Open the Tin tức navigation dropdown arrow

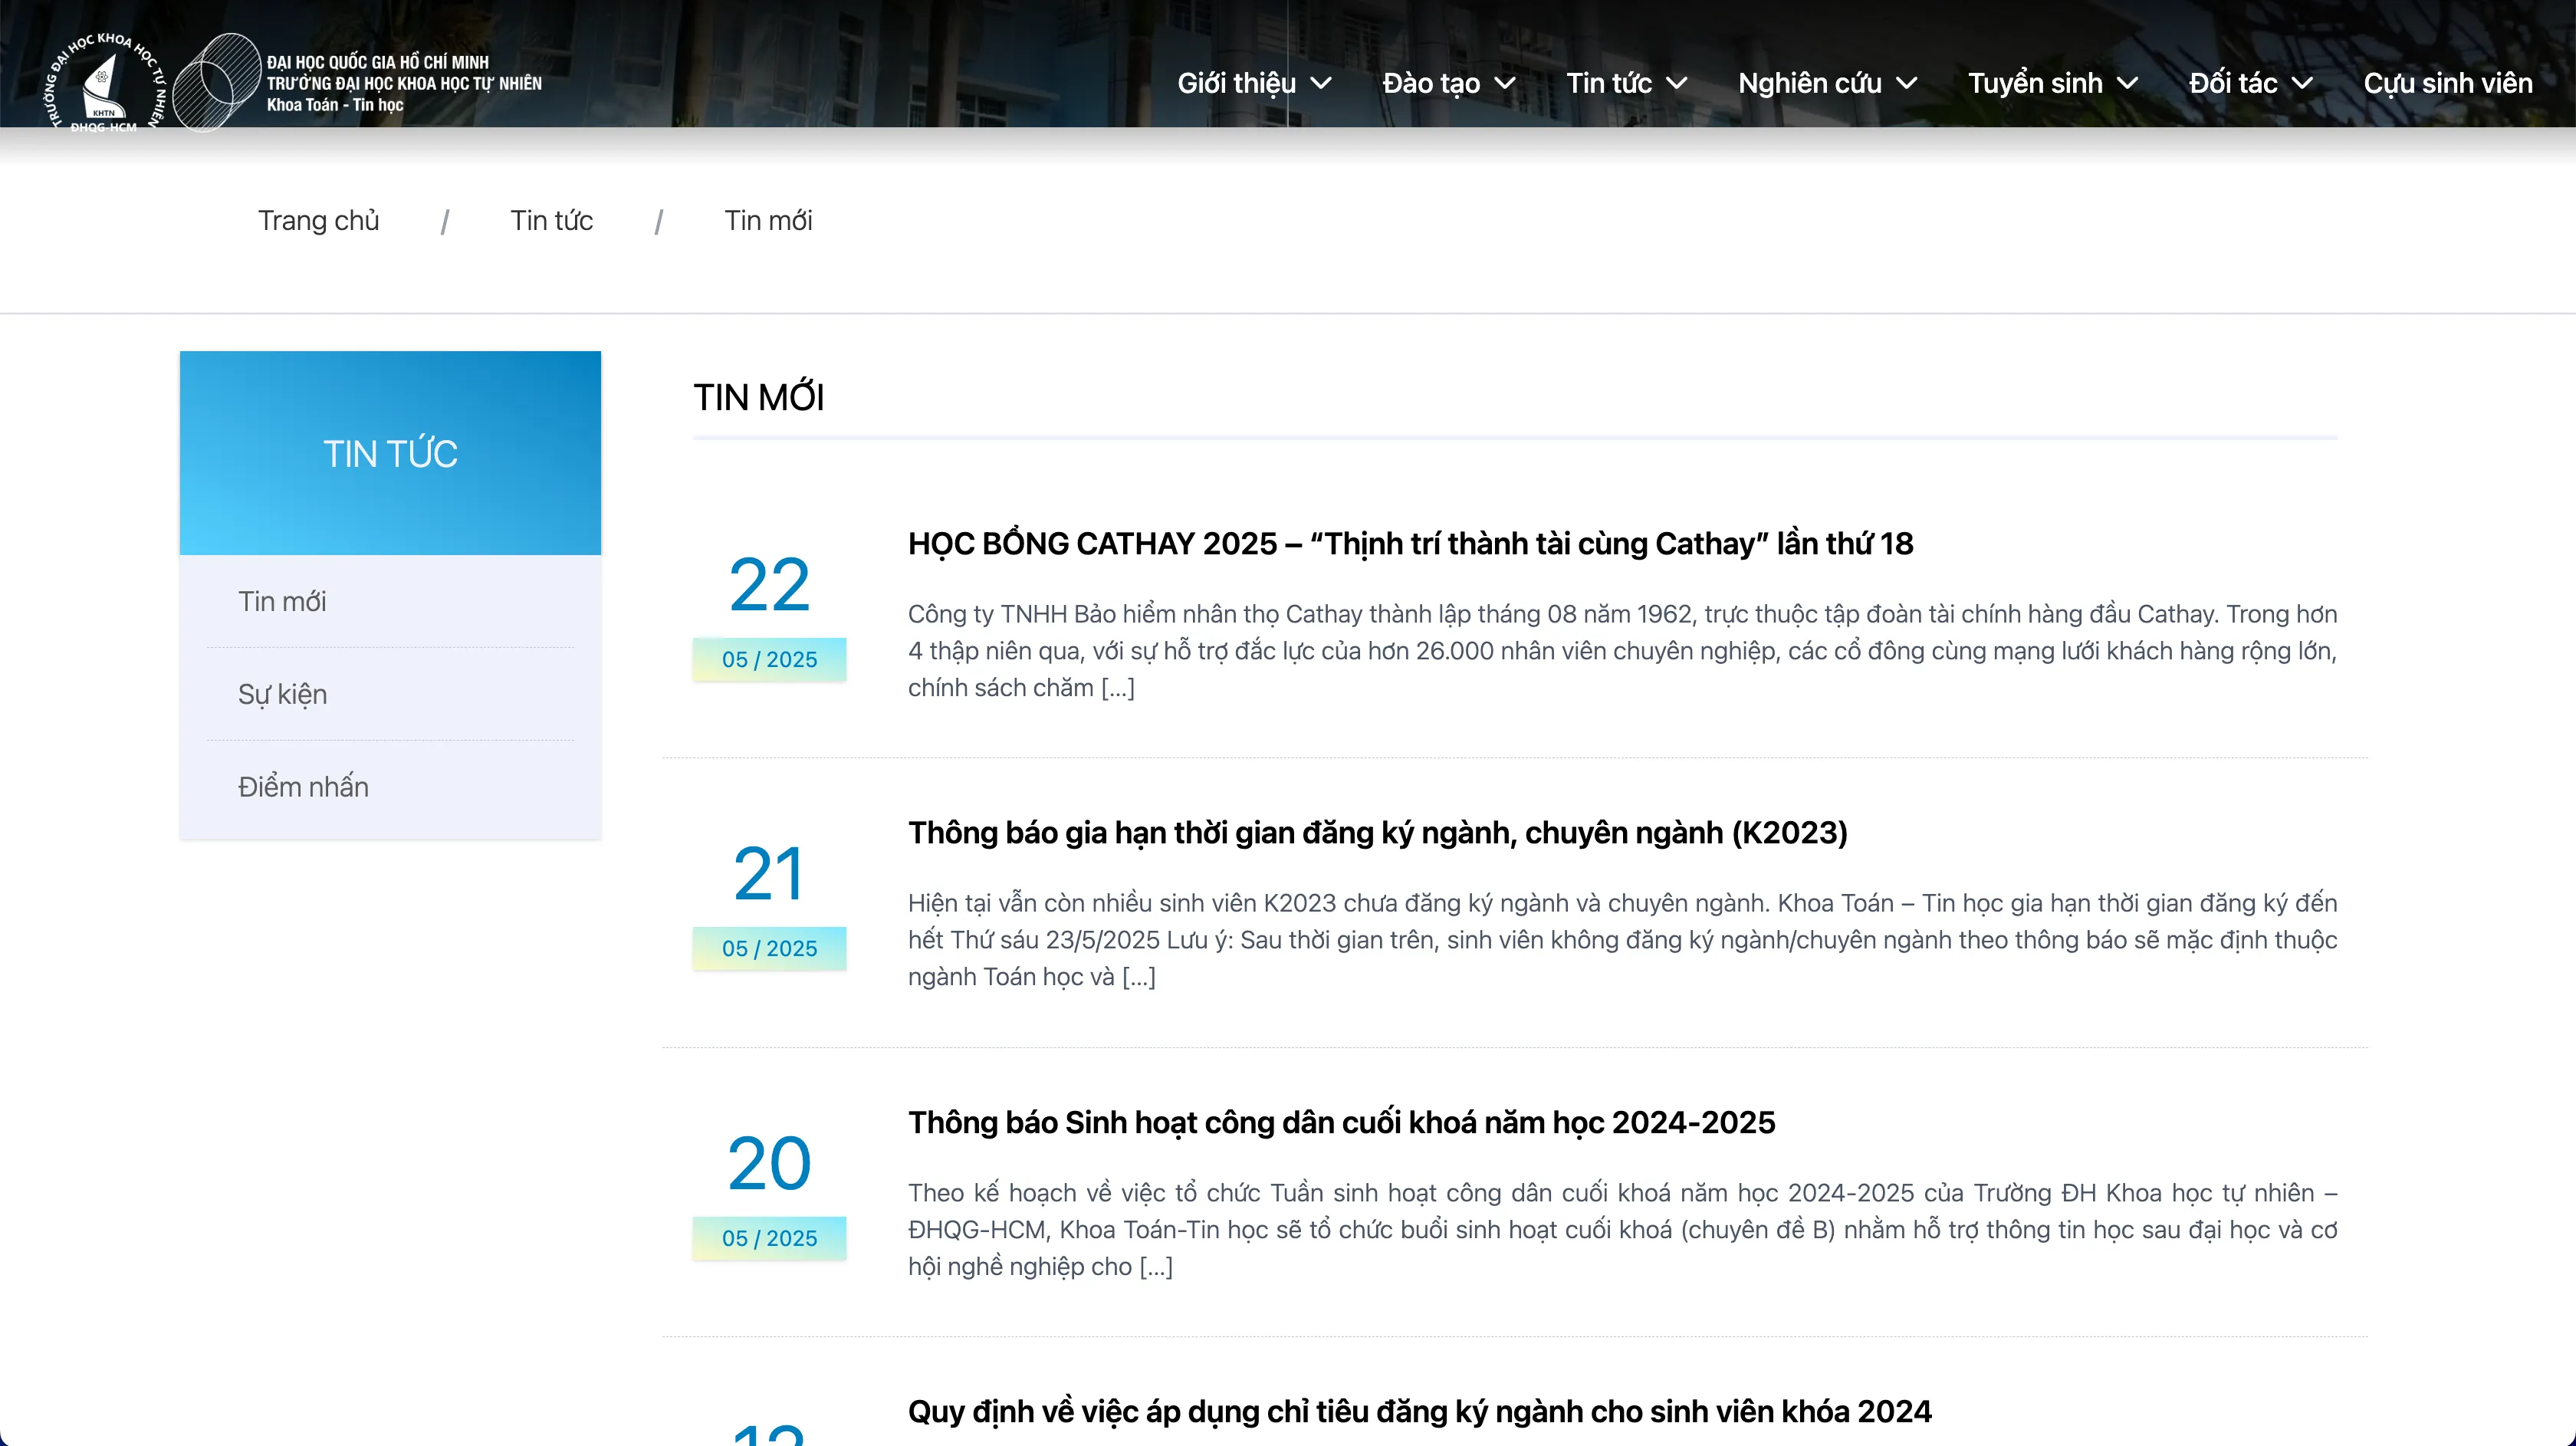click(1677, 83)
